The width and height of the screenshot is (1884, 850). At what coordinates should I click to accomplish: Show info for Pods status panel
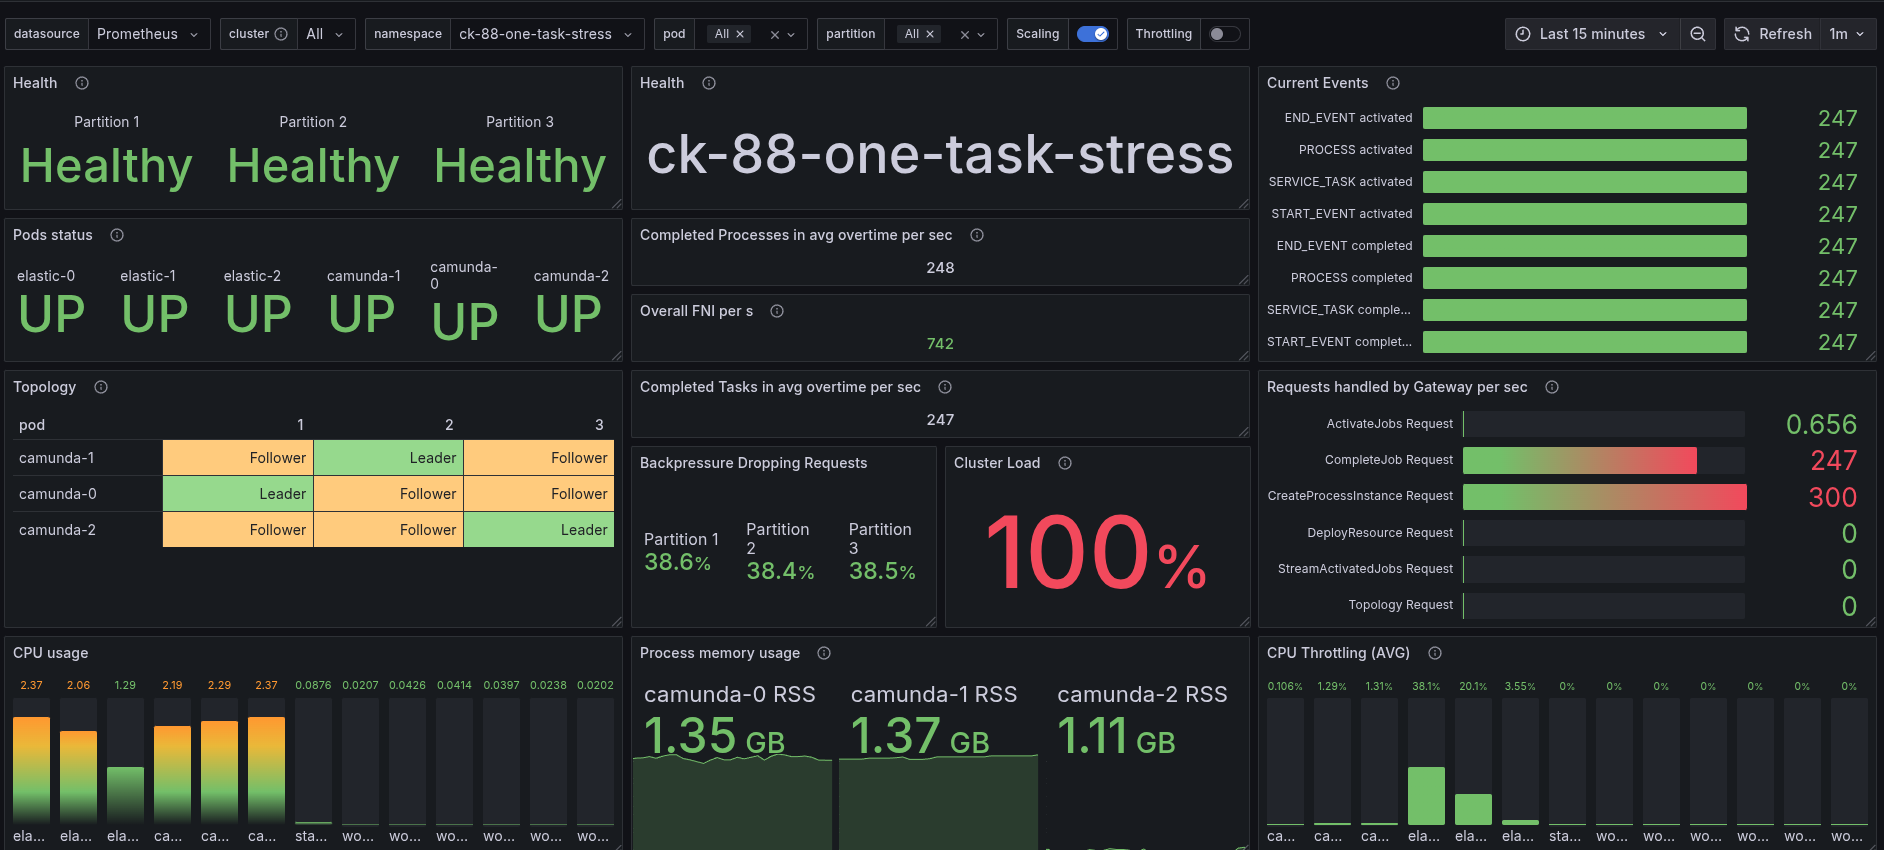pyautogui.click(x=117, y=235)
